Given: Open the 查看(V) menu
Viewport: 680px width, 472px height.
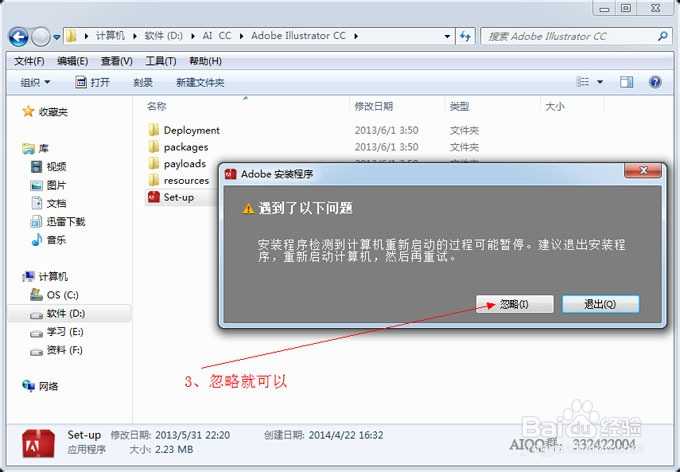Looking at the screenshot, I should (x=117, y=61).
